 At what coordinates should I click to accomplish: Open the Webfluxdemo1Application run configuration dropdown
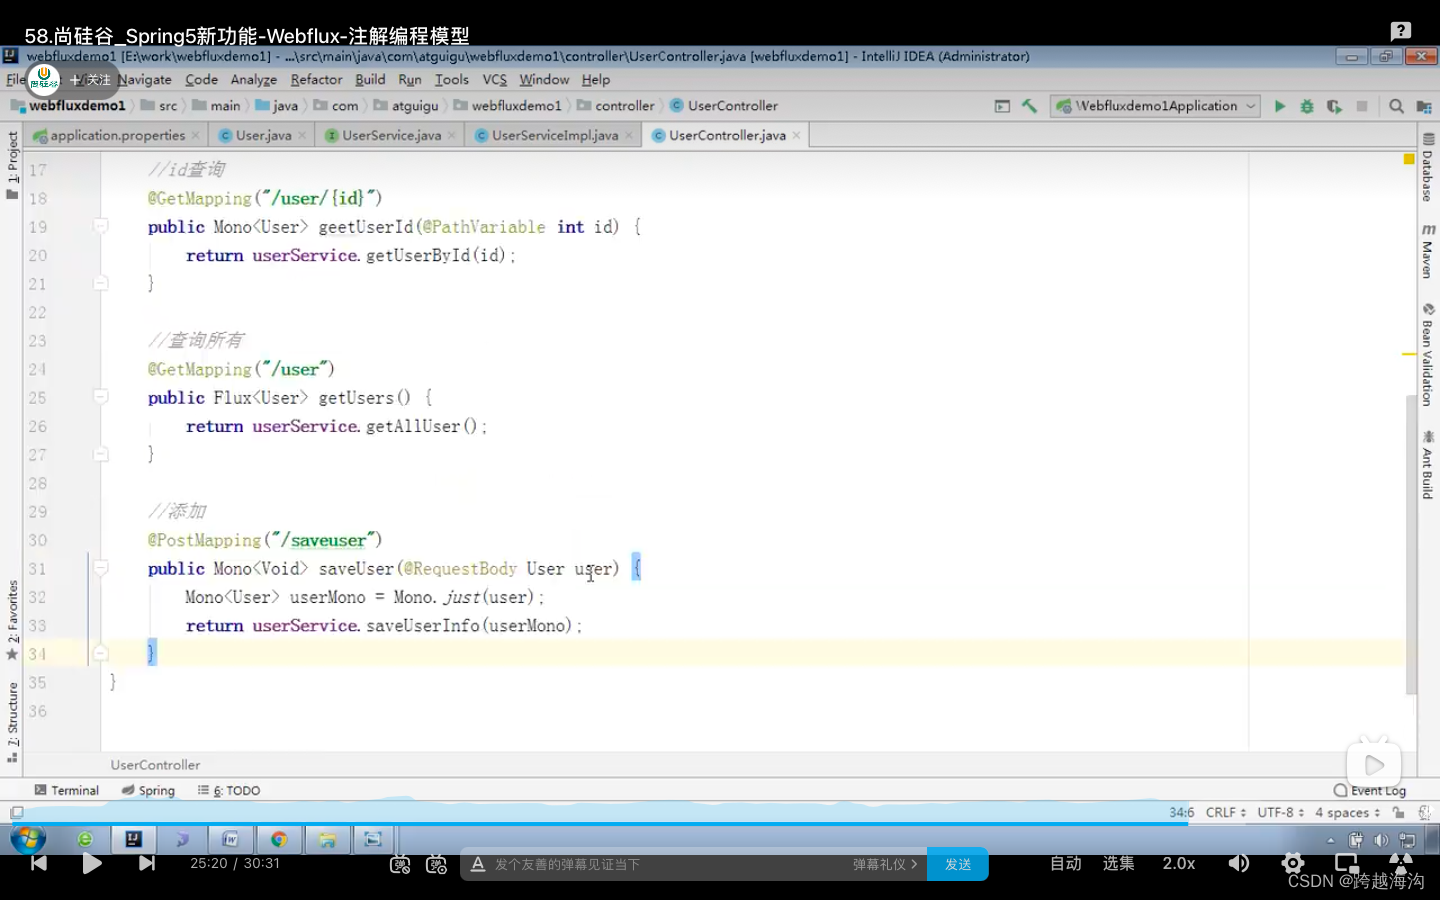1155,106
